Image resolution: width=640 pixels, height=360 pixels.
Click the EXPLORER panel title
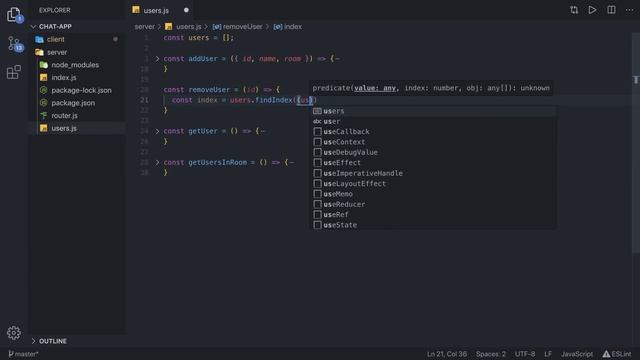(x=55, y=10)
